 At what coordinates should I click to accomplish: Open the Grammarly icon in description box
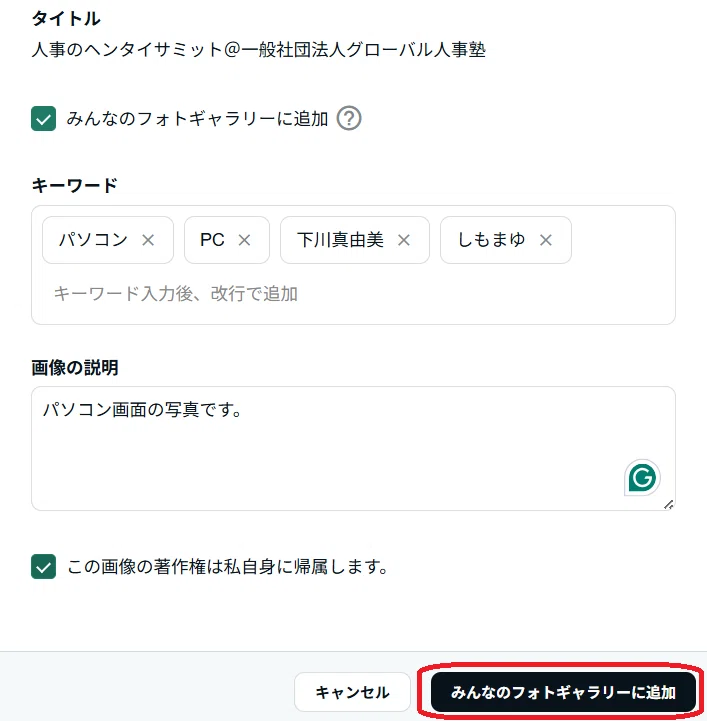pos(642,478)
